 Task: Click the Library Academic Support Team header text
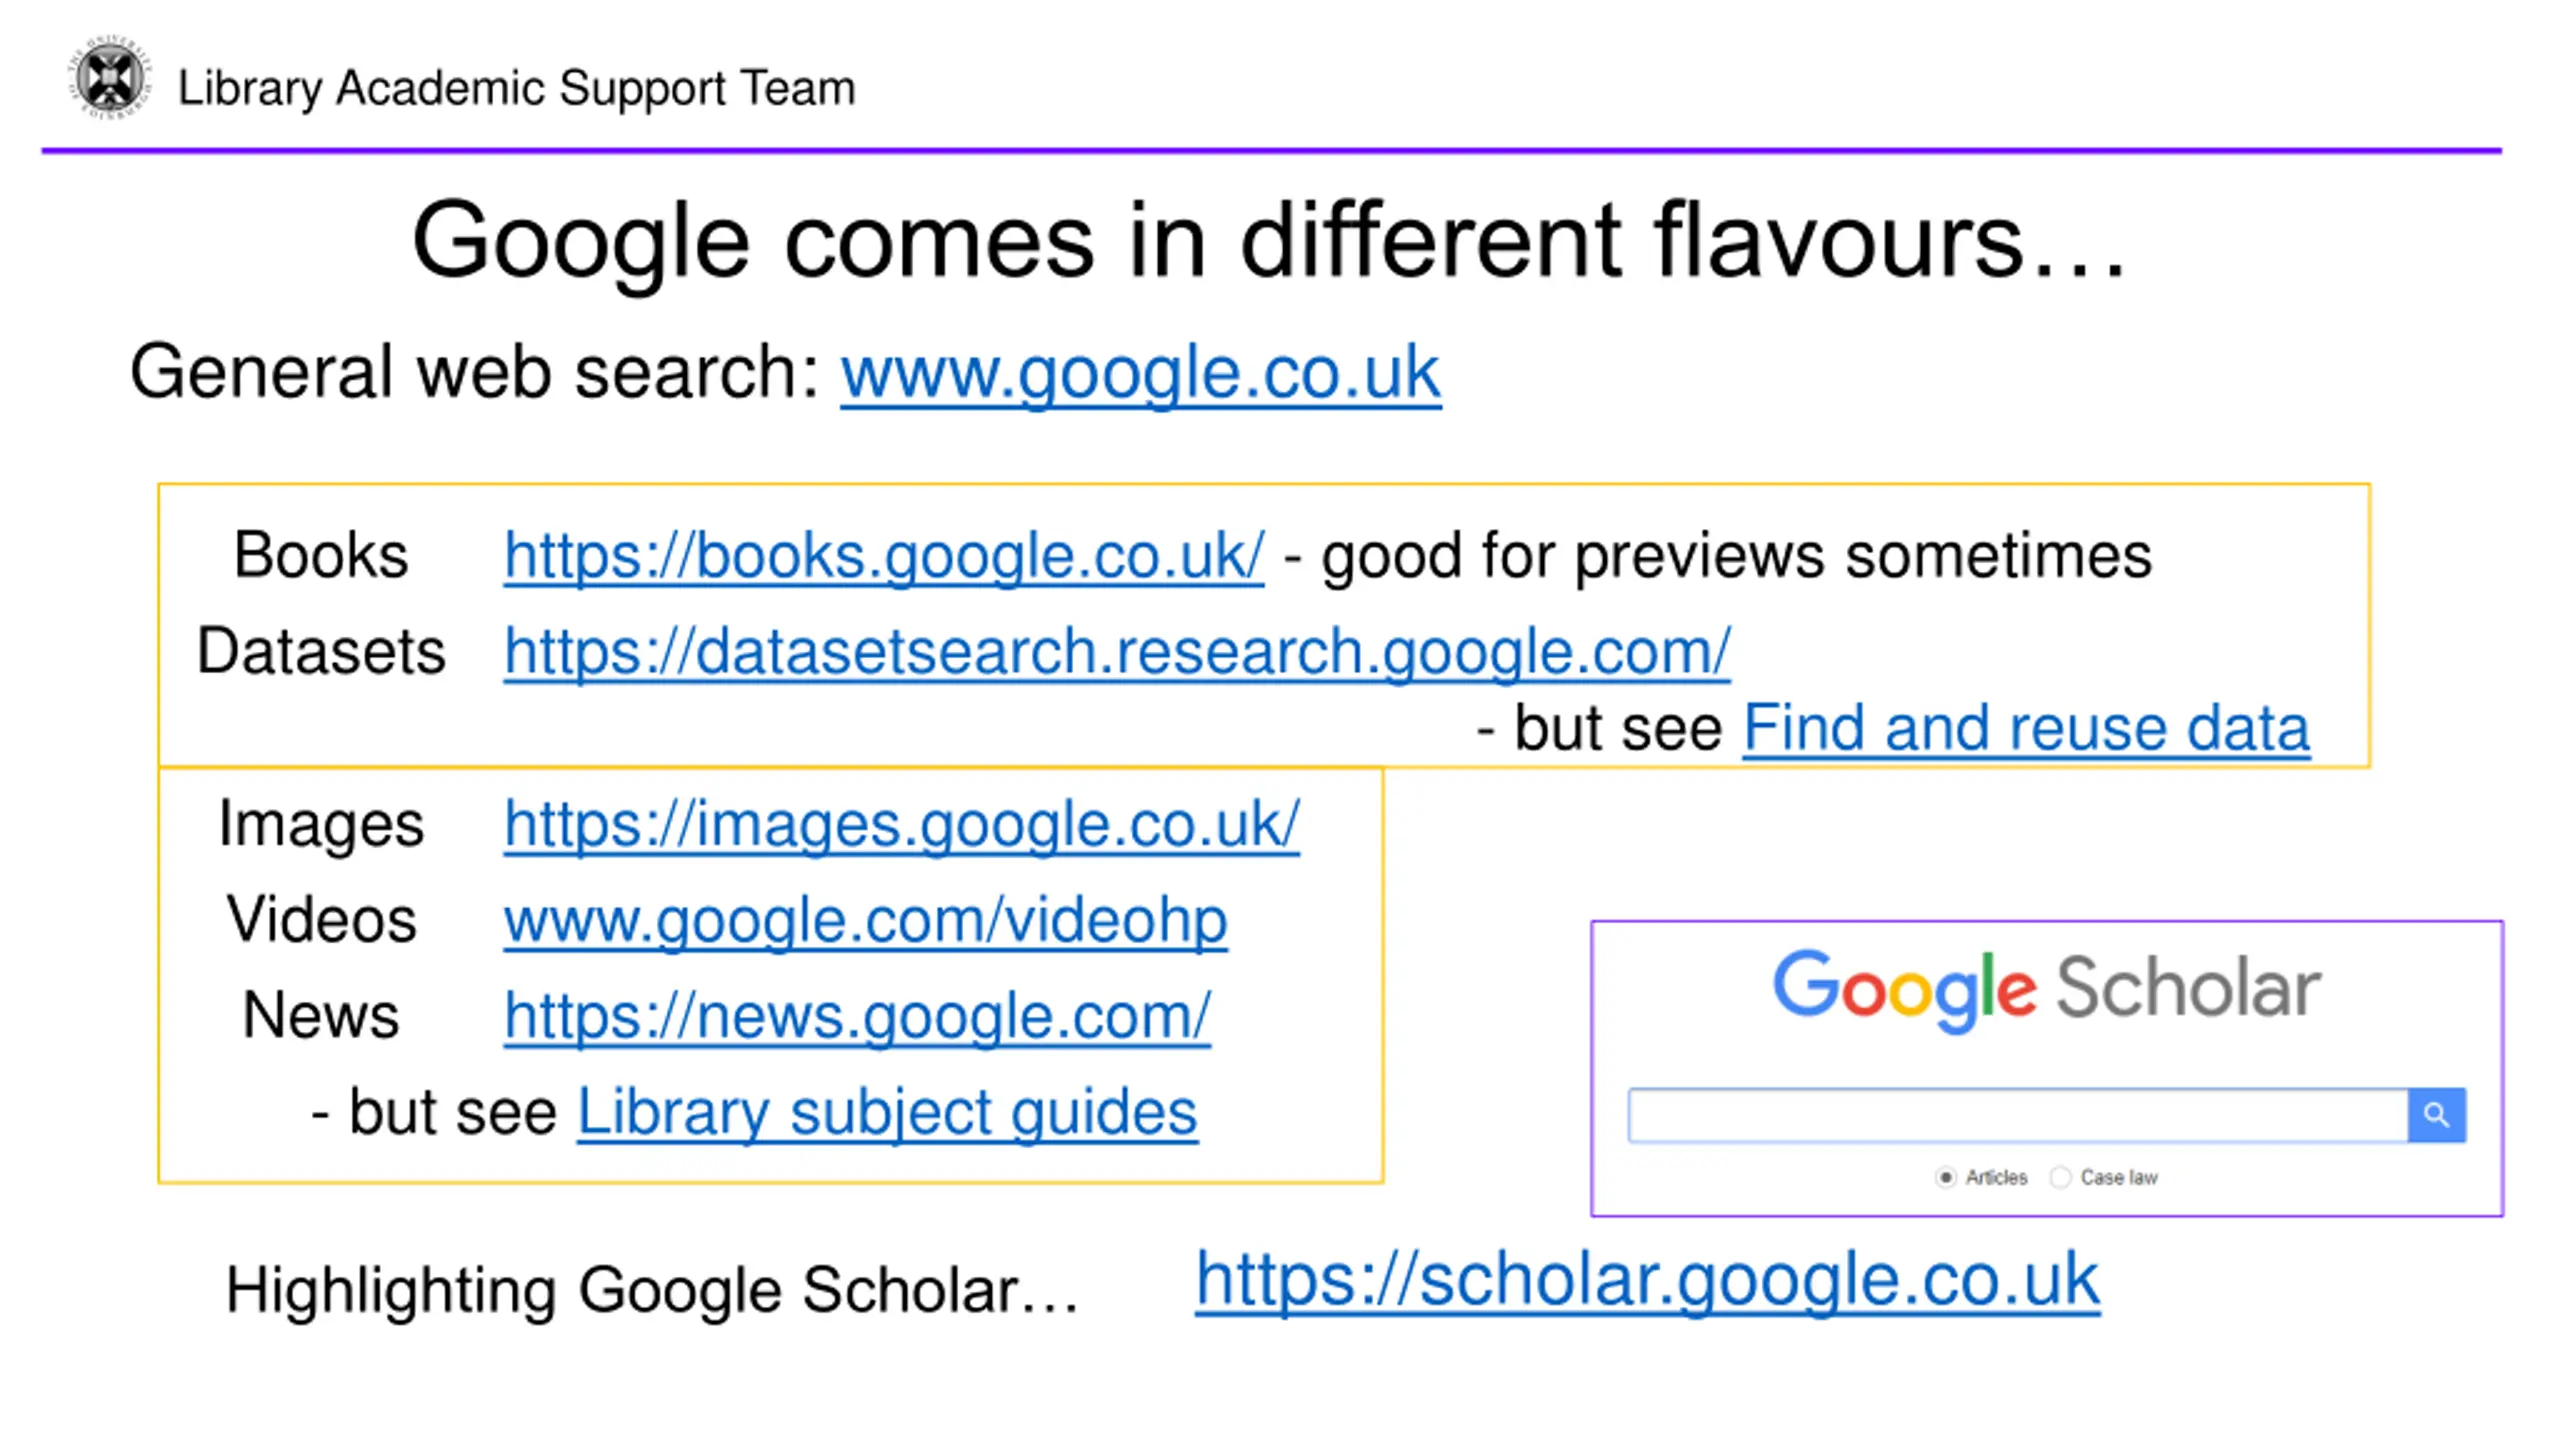point(516,88)
